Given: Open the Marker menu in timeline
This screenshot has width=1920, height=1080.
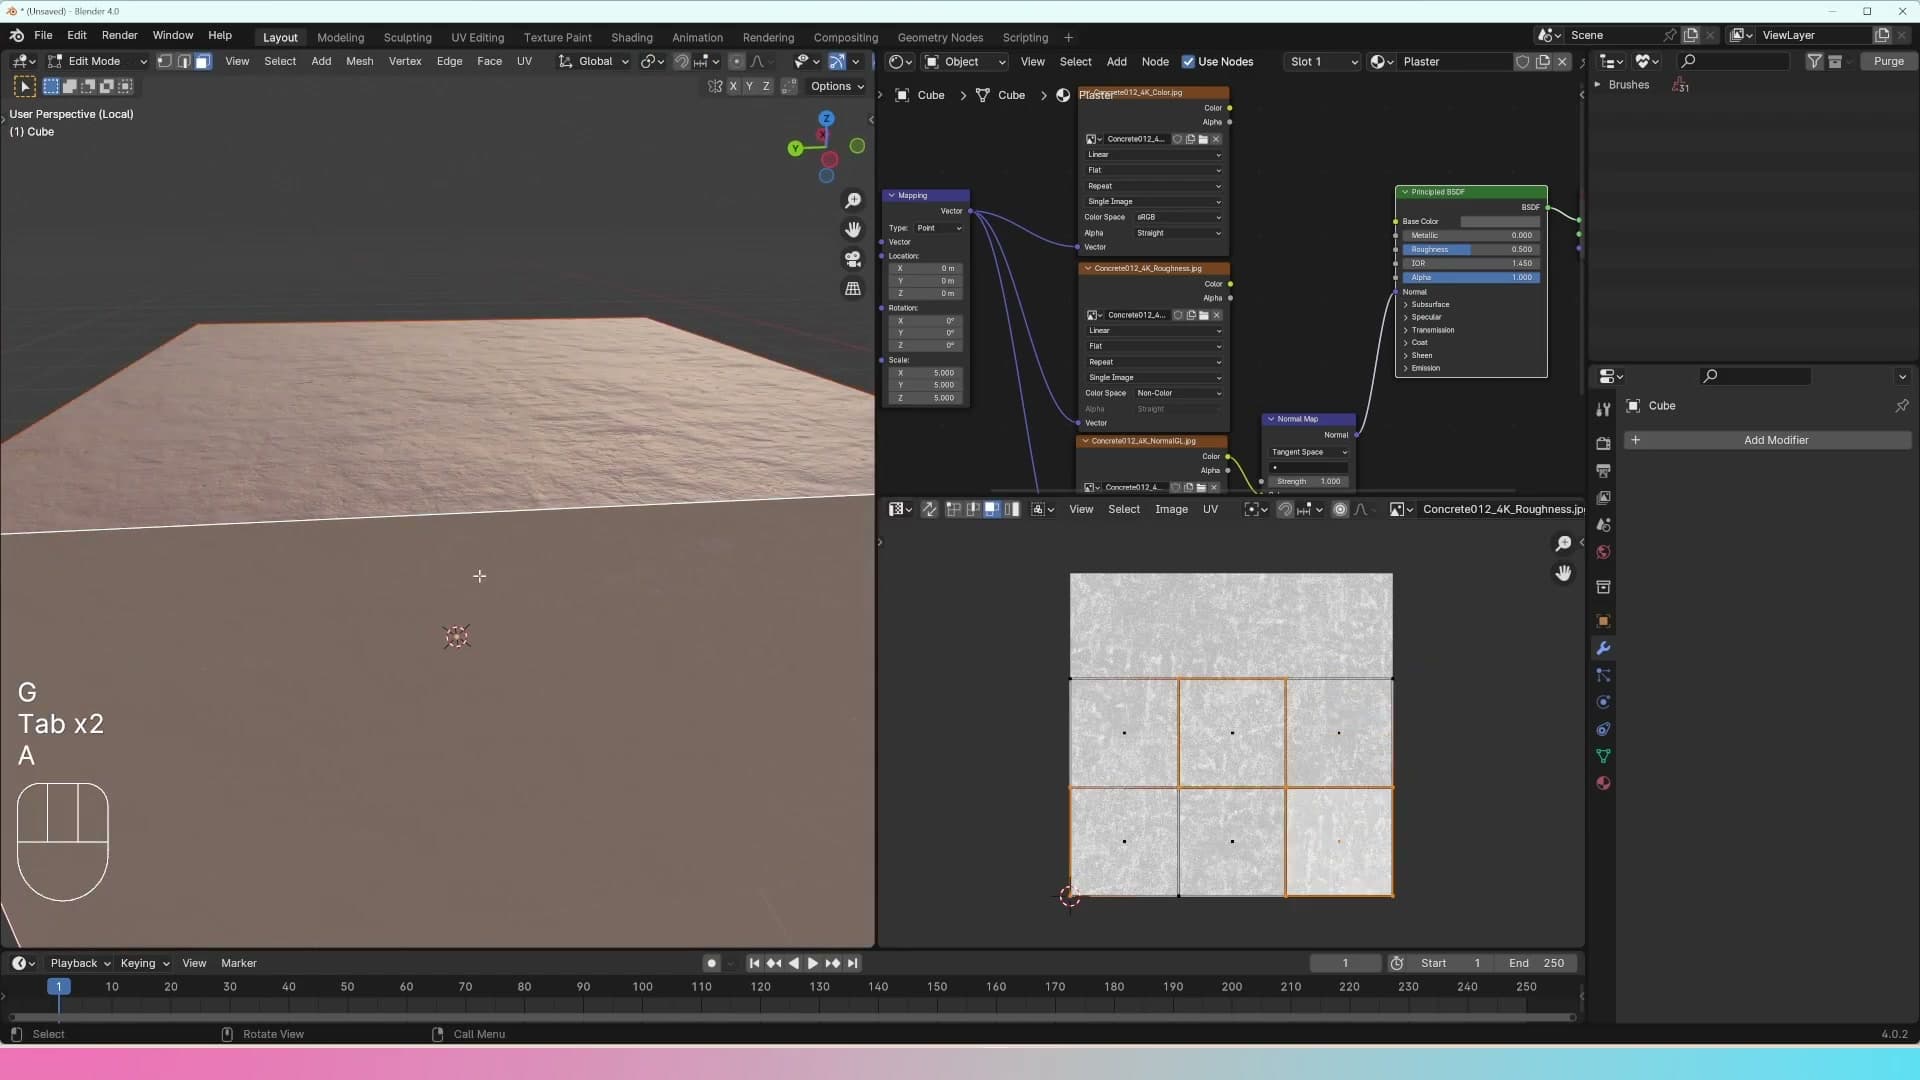Looking at the screenshot, I should (x=238, y=964).
